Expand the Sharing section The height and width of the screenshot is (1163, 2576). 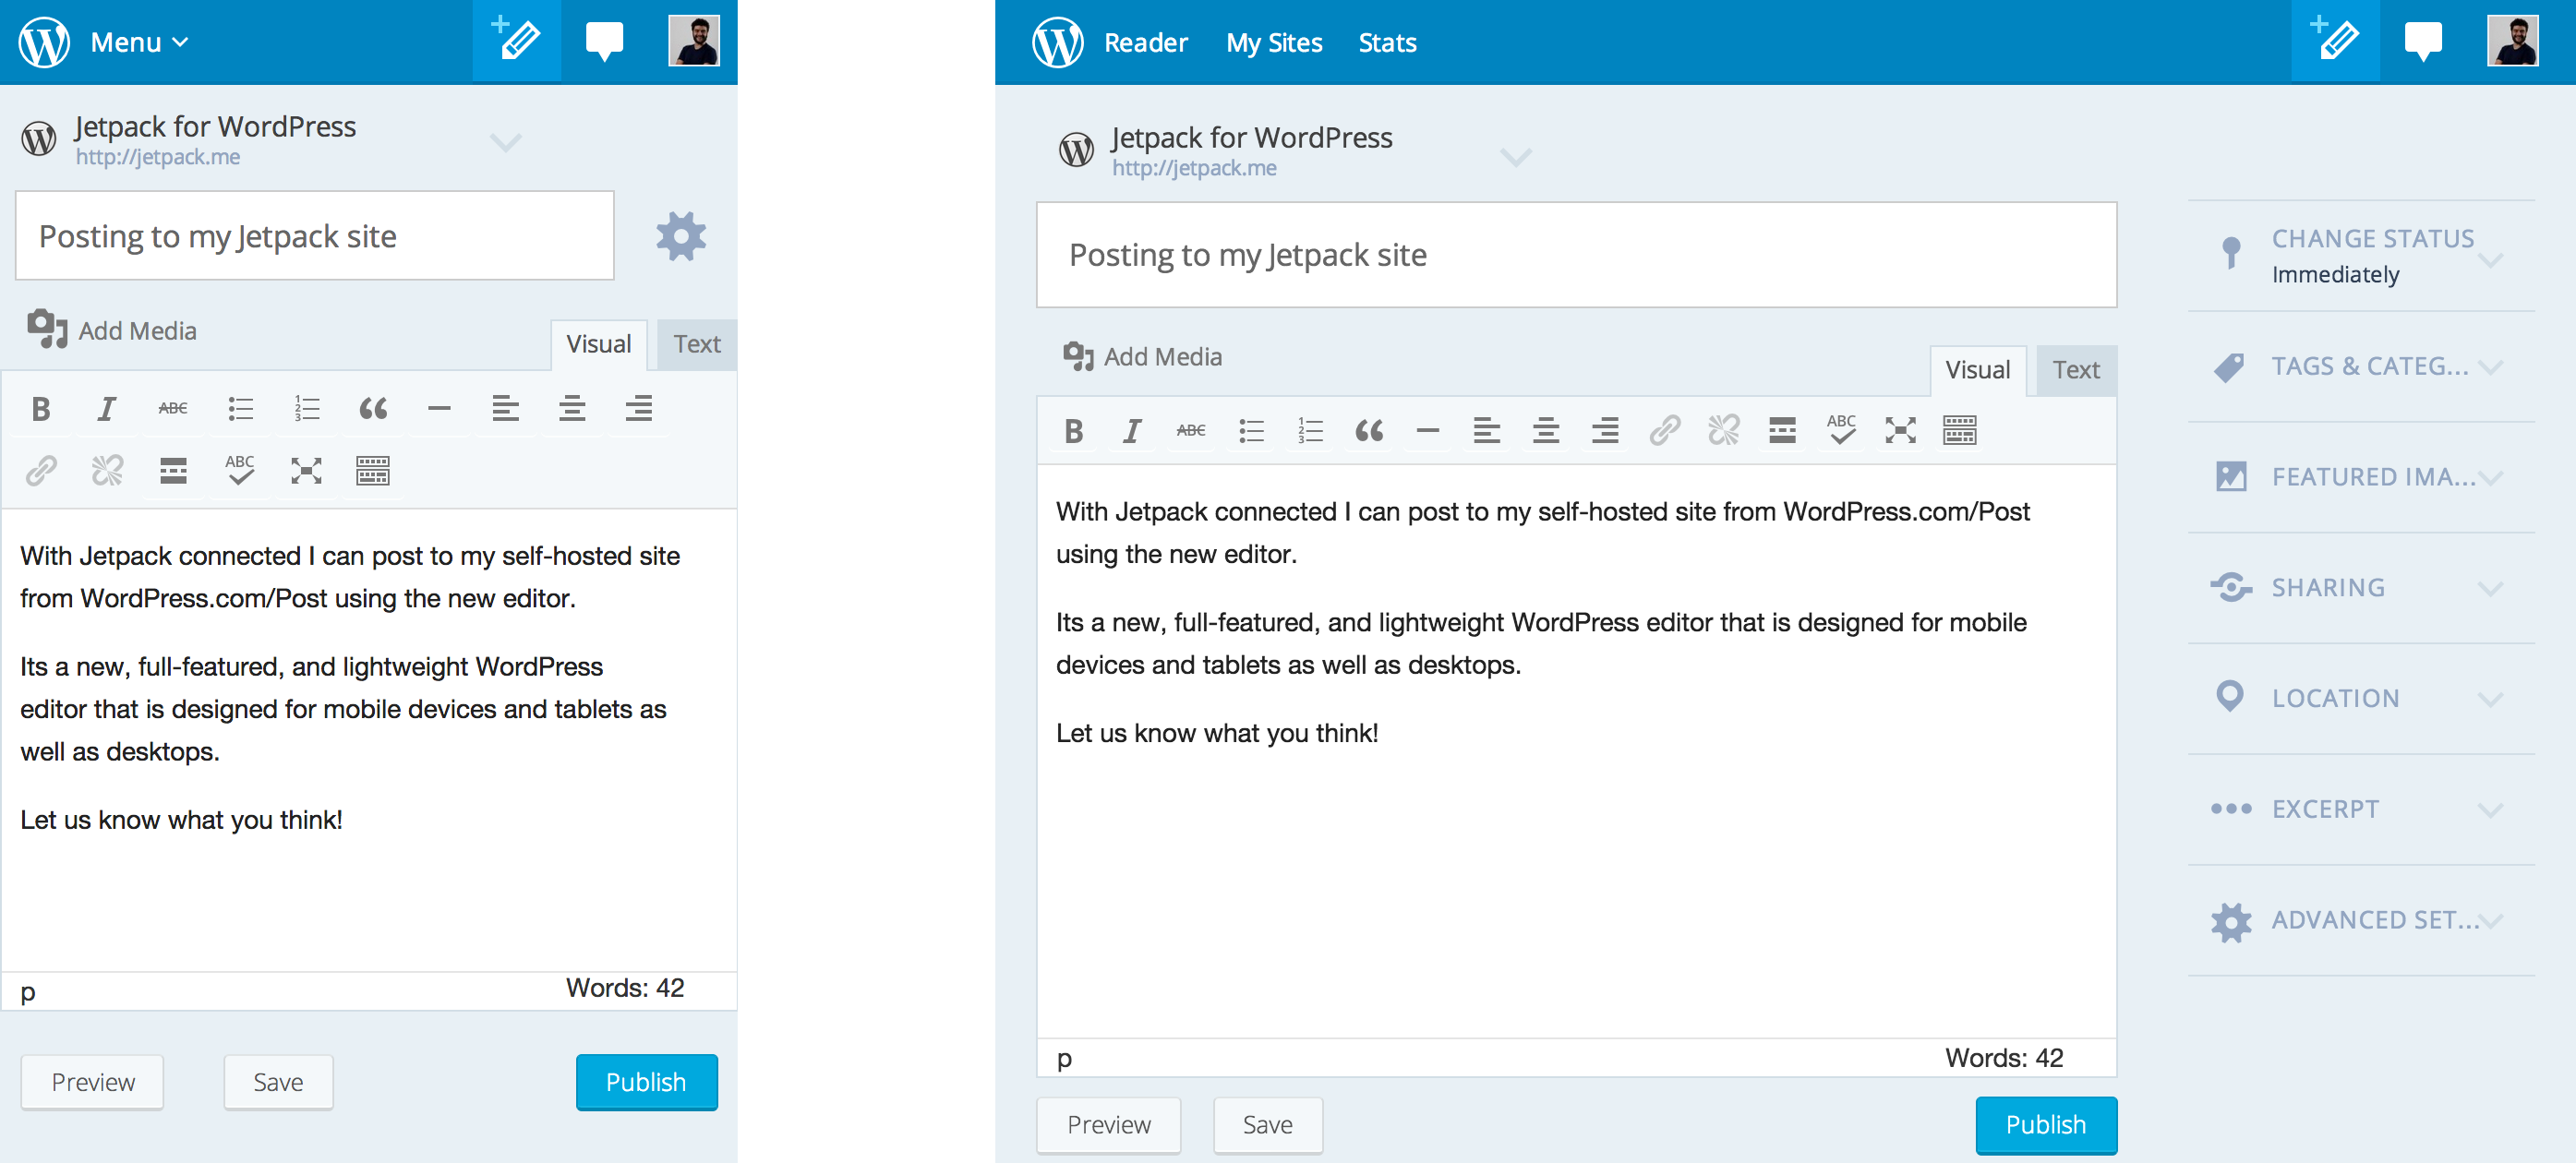click(x=2361, y=588)
